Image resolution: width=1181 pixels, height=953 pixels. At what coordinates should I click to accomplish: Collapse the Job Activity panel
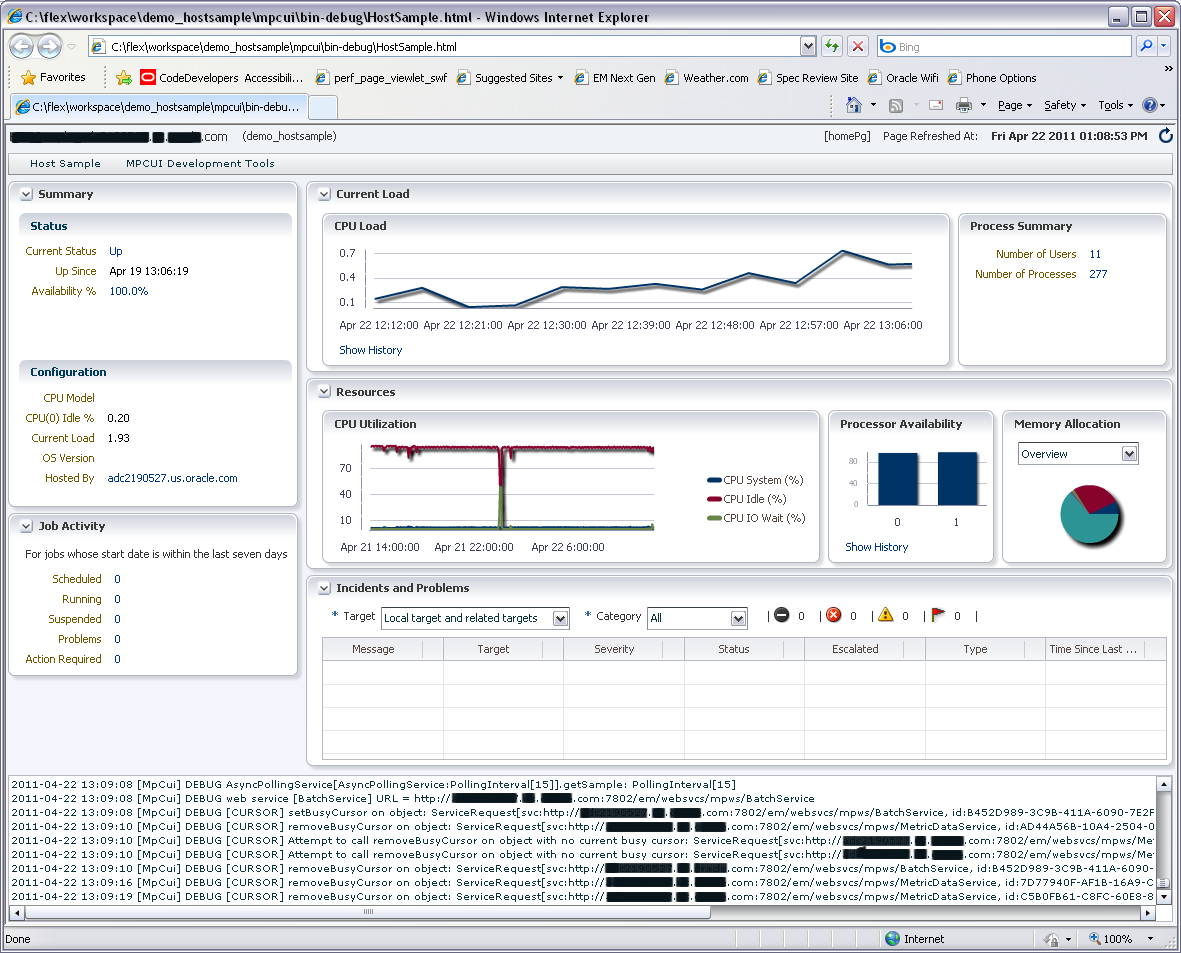pos(26,527)
